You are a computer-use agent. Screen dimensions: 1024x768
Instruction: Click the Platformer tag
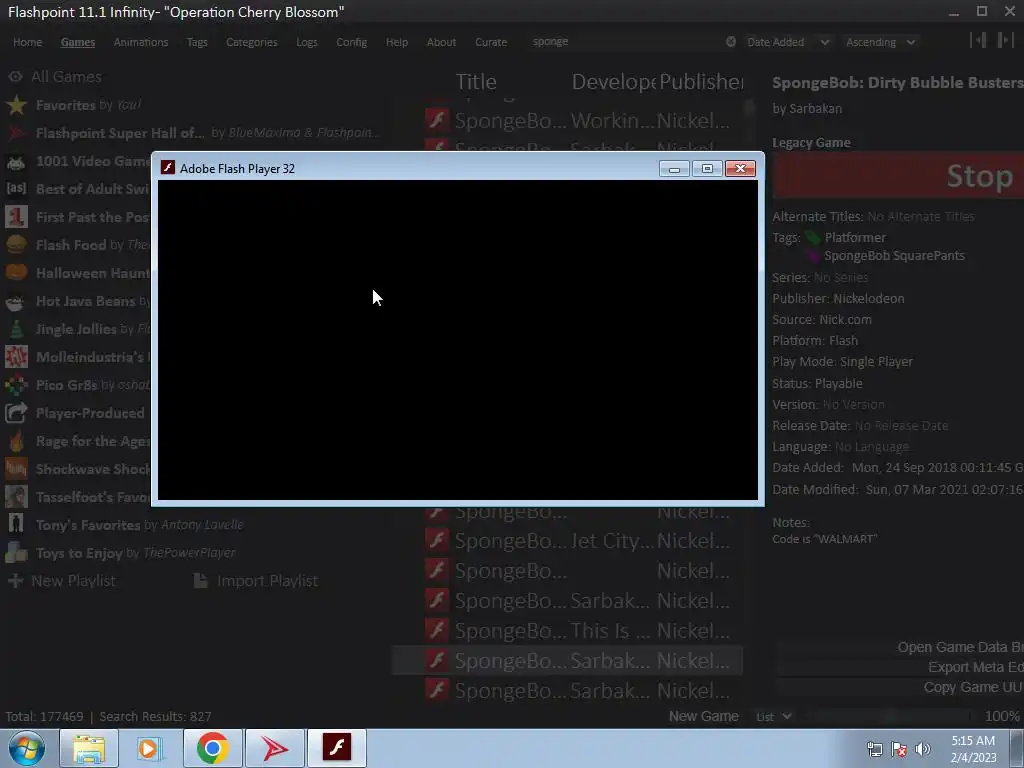(x=854, y=238)
